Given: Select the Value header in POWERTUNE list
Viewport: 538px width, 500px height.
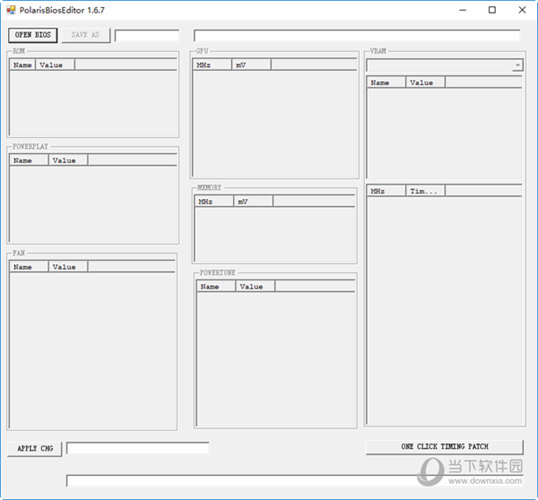Looking at the screenshot, I should click(x=256, y=286).
